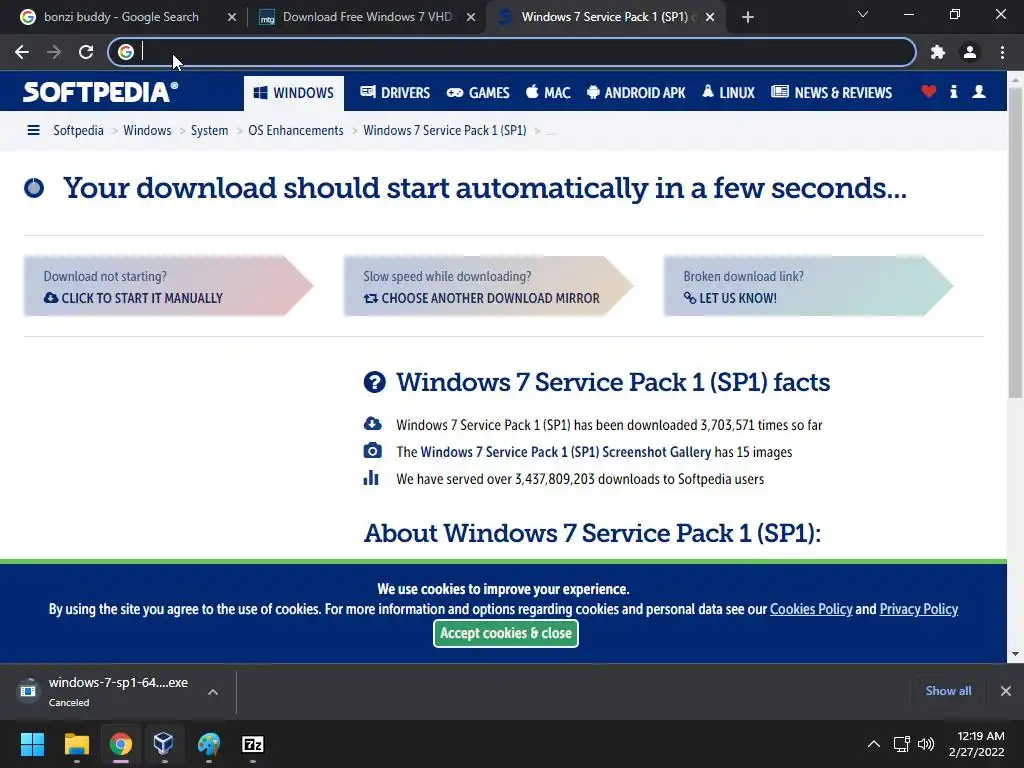This screenshot has height=768, width=1024.
Task: Click the Softpedia logo
Action: tap(101, 92)
